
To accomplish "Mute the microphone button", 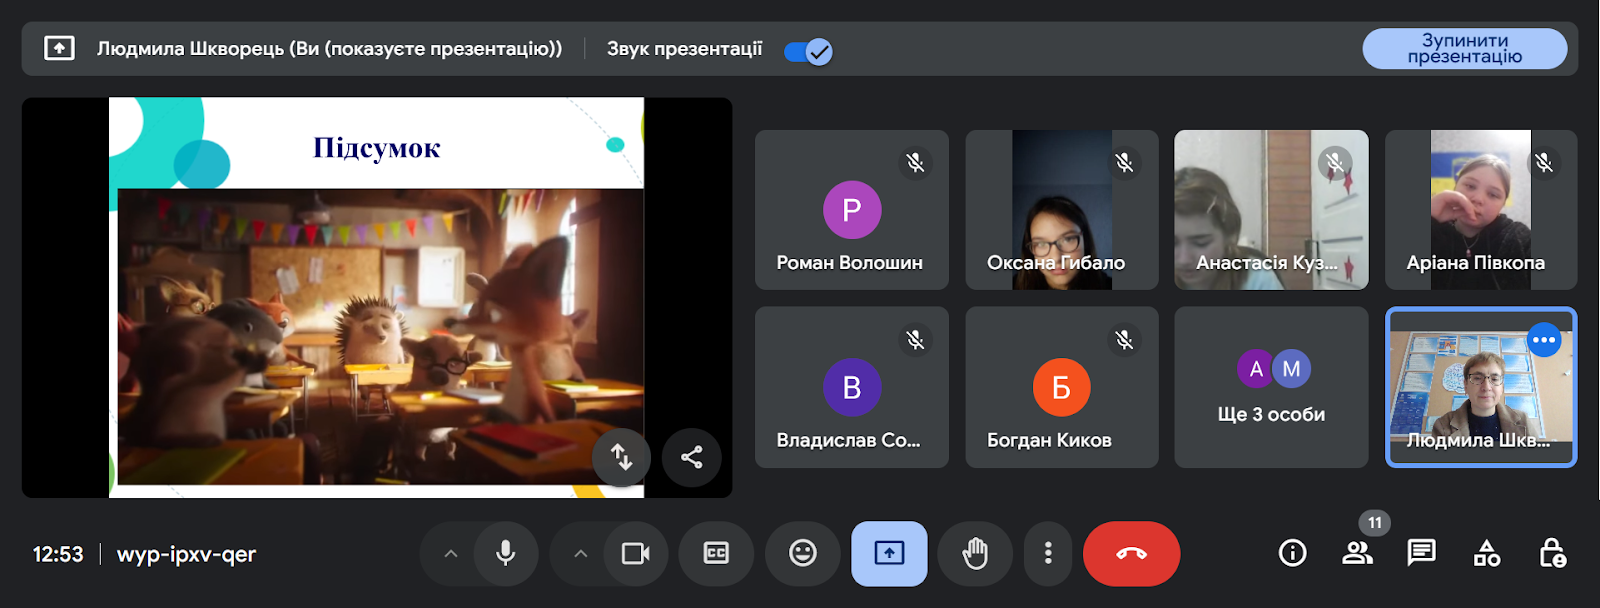I will (x=506, y=553).
